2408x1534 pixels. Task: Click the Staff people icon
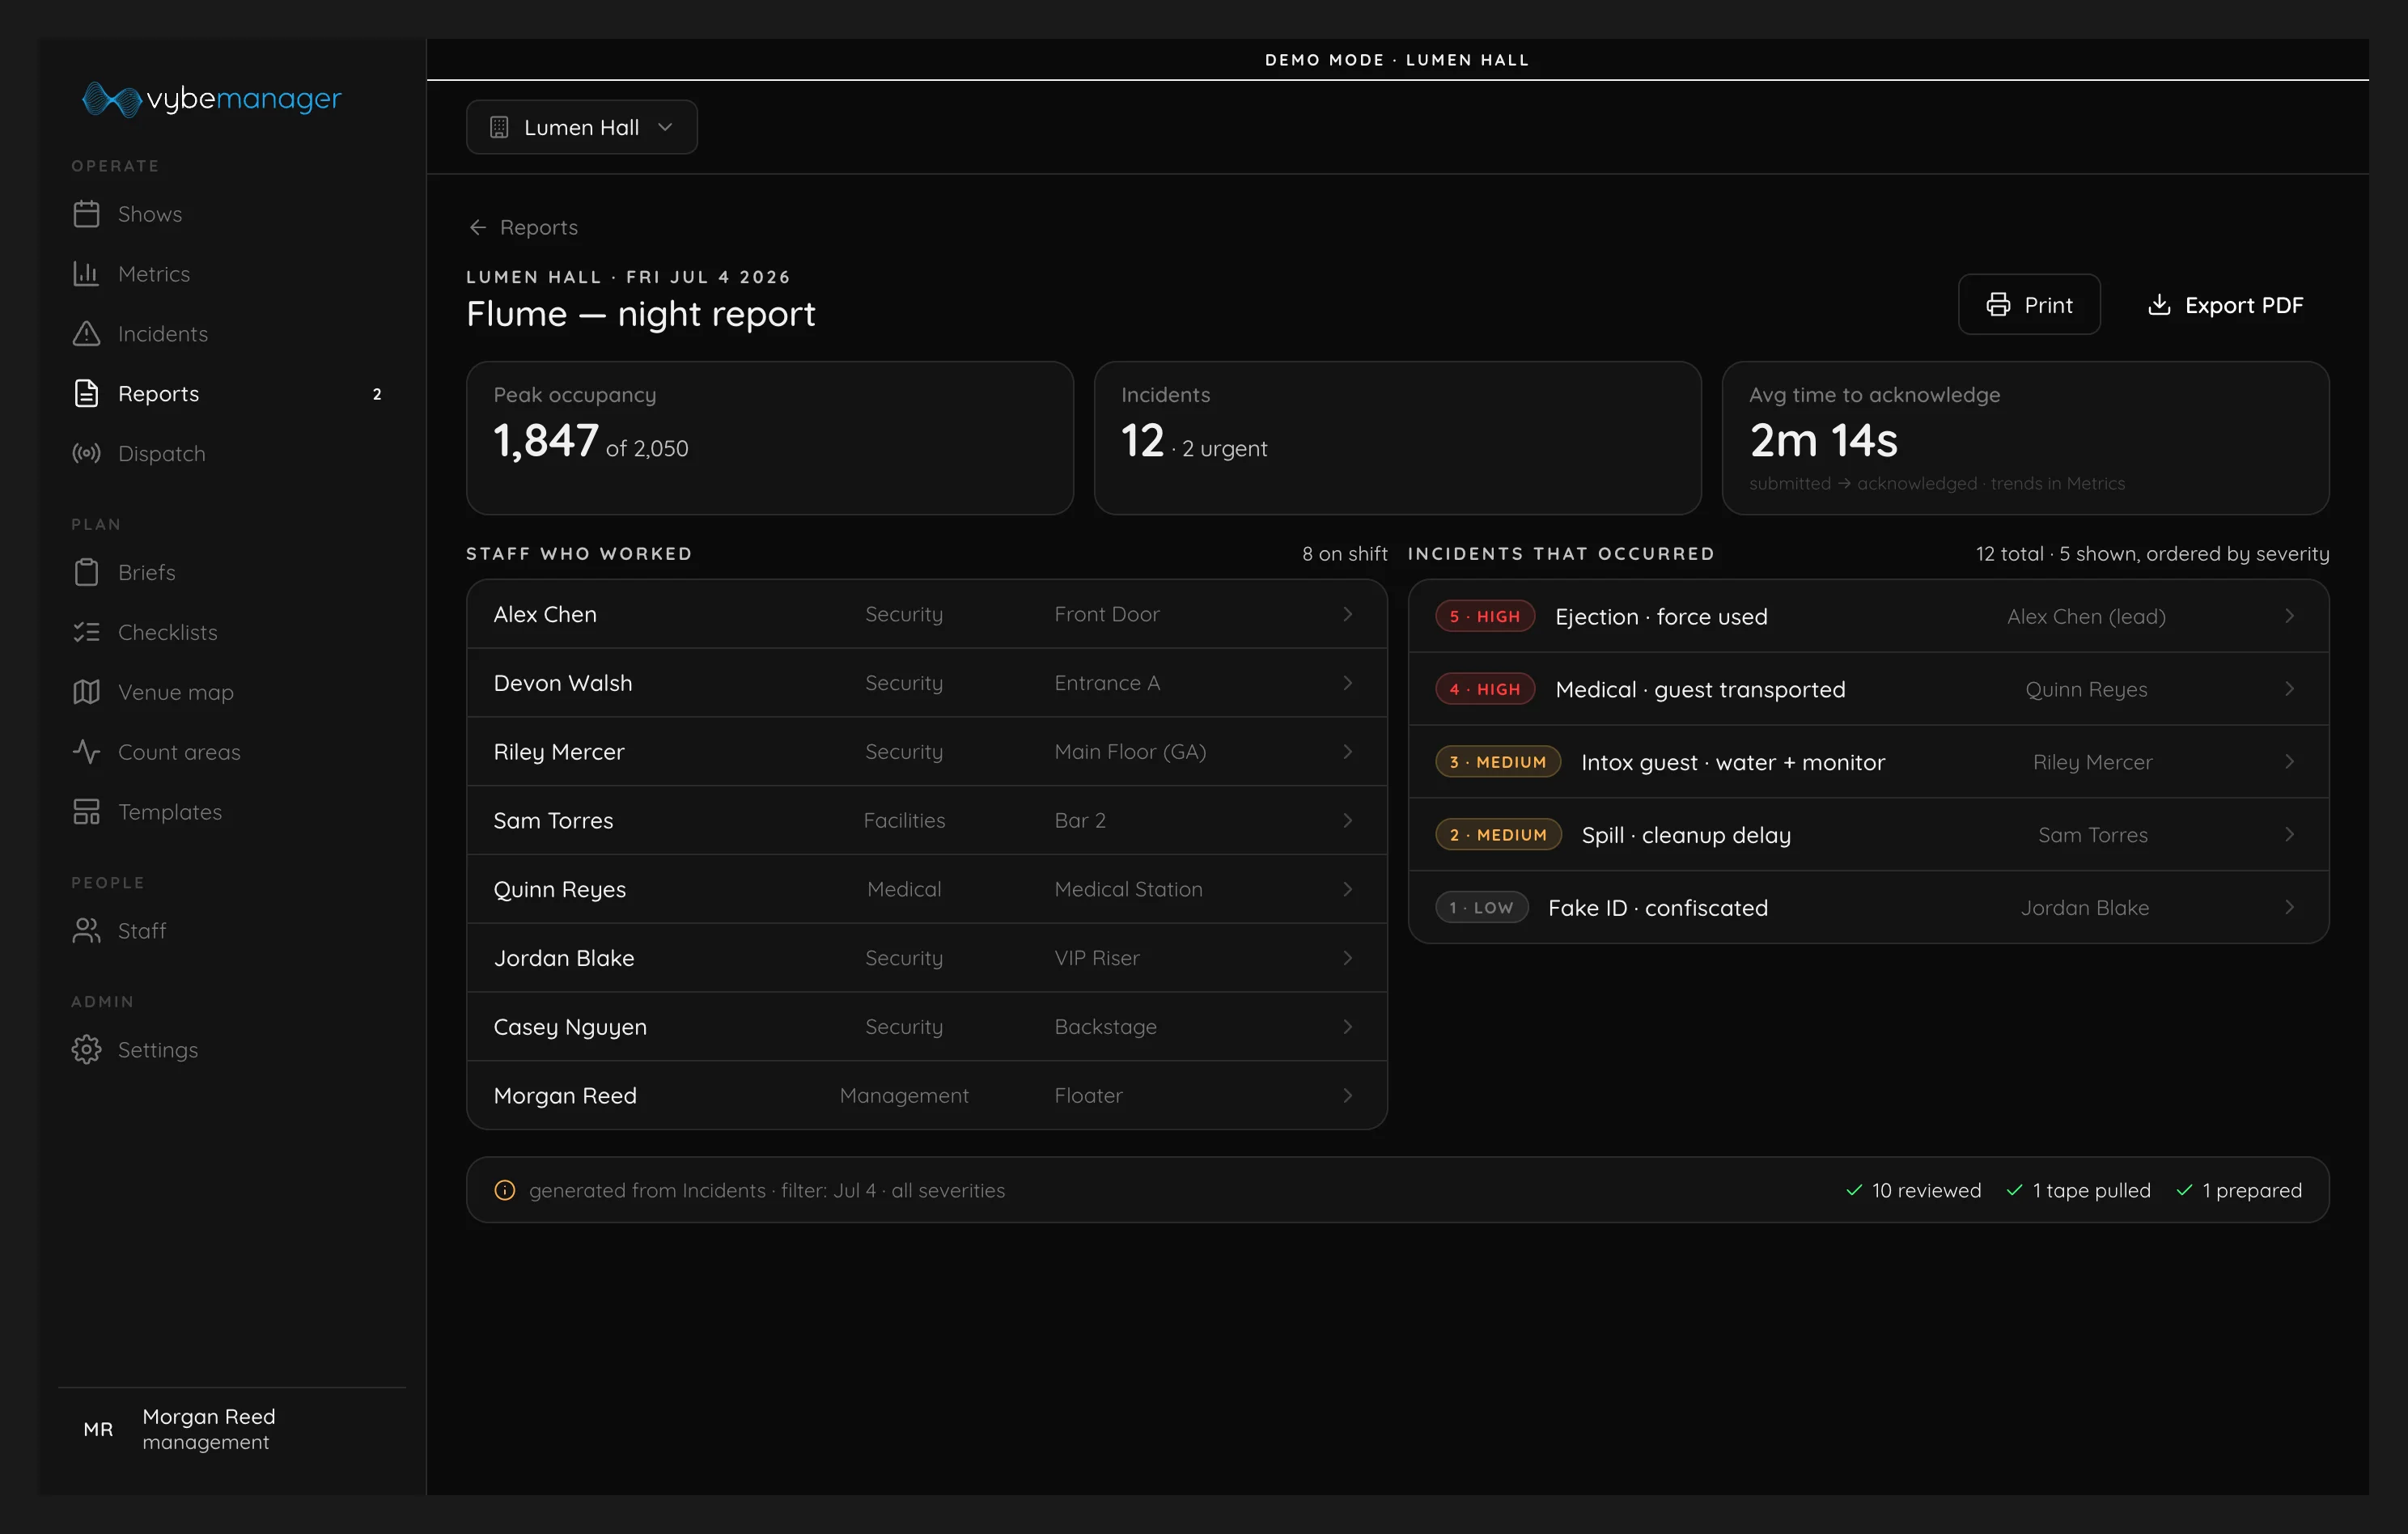coord(86,931)
